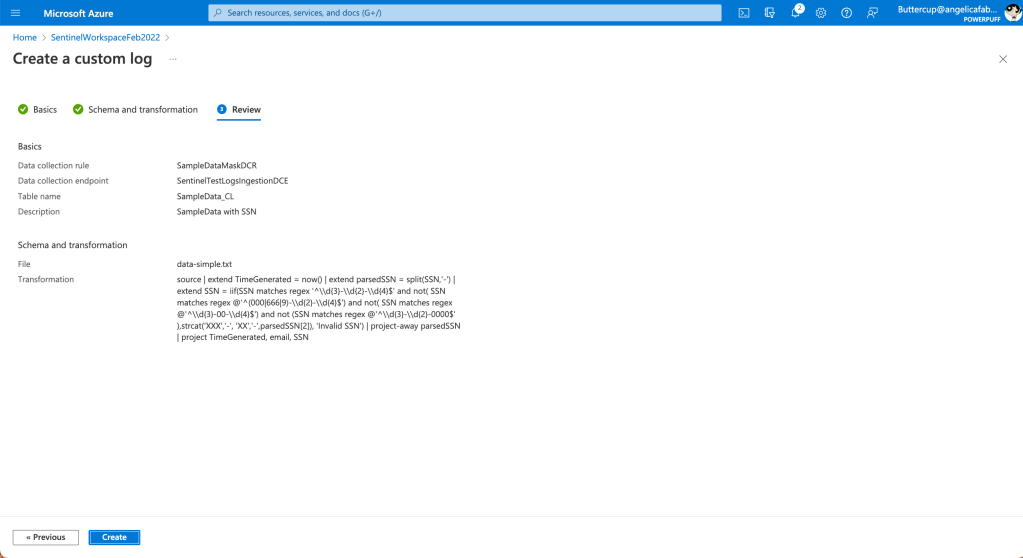The image size is (1023, 558).
Task: Click the Buttercup account avatar picture
Action: click(1010, 13)
